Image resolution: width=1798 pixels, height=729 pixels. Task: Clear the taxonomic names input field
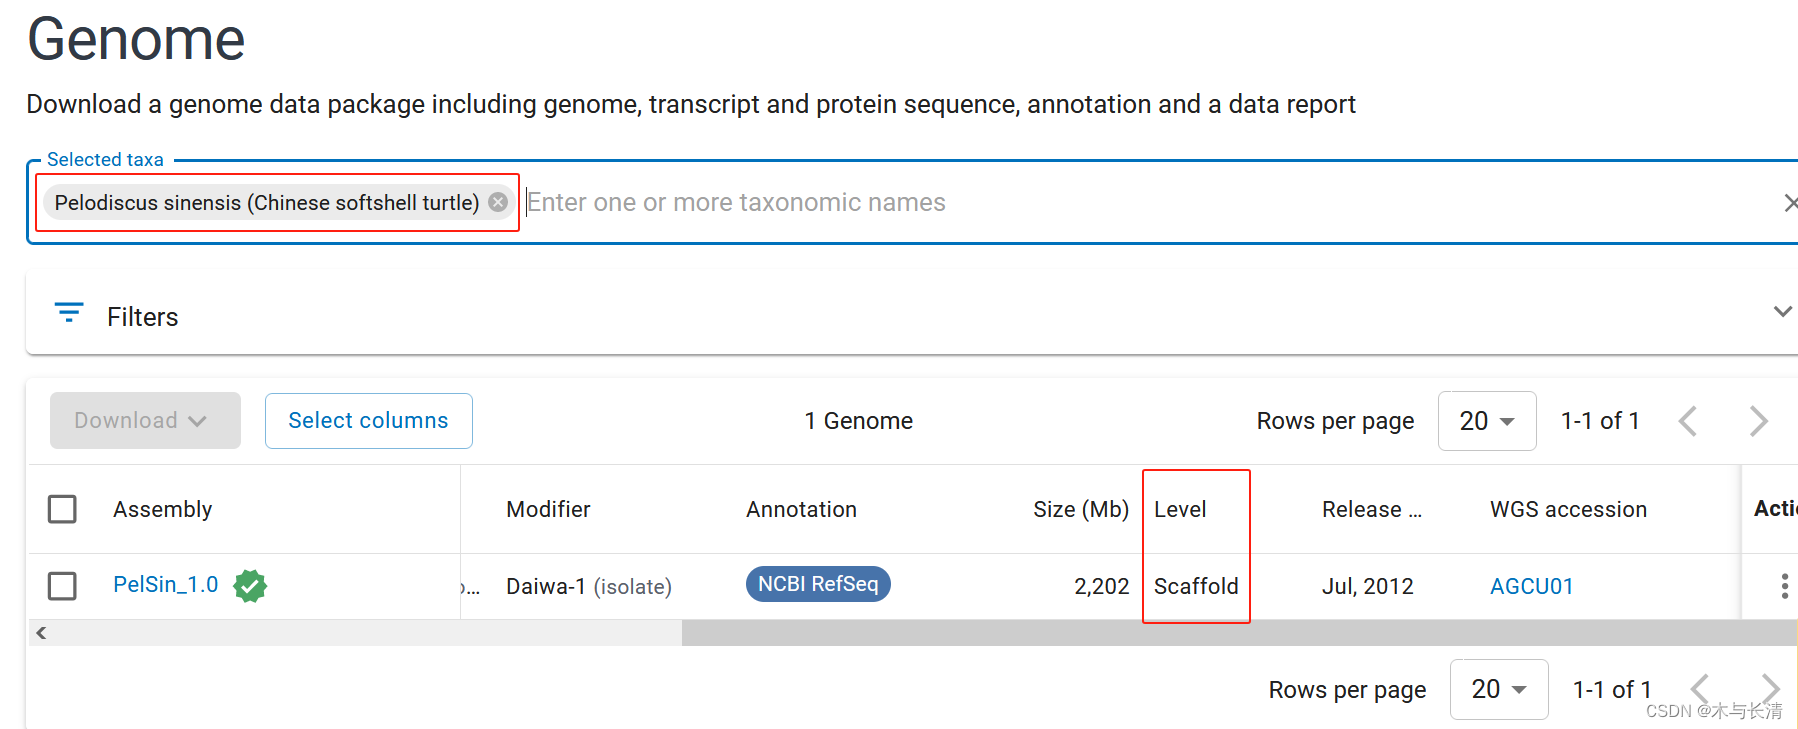tap(1789, 203)
